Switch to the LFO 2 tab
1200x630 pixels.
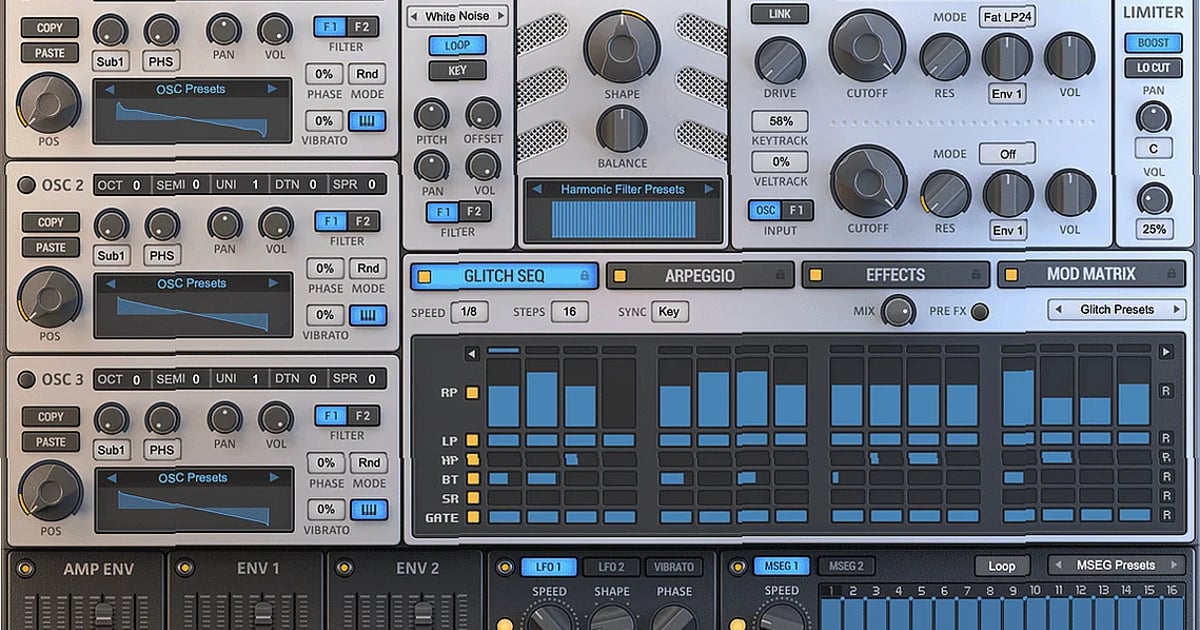[612, 565]
